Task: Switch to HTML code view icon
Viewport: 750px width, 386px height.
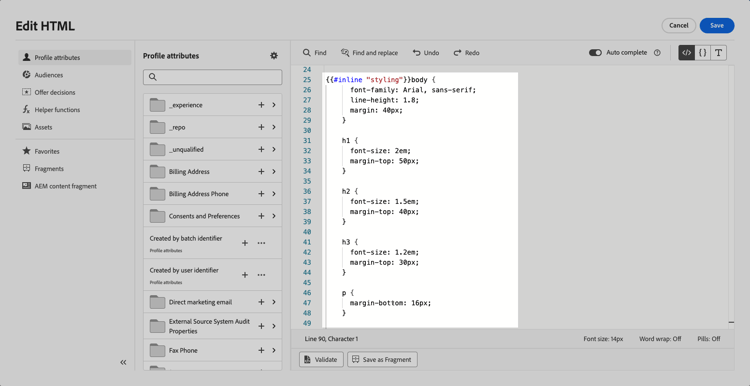Action: 686,53
